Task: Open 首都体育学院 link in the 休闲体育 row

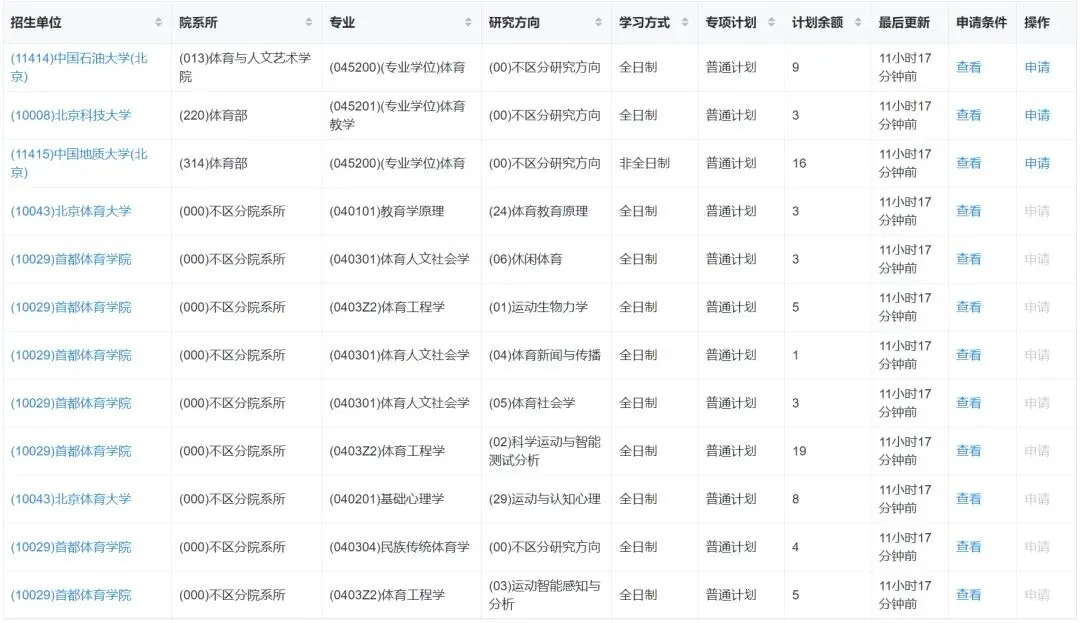Action: (71, 260)
